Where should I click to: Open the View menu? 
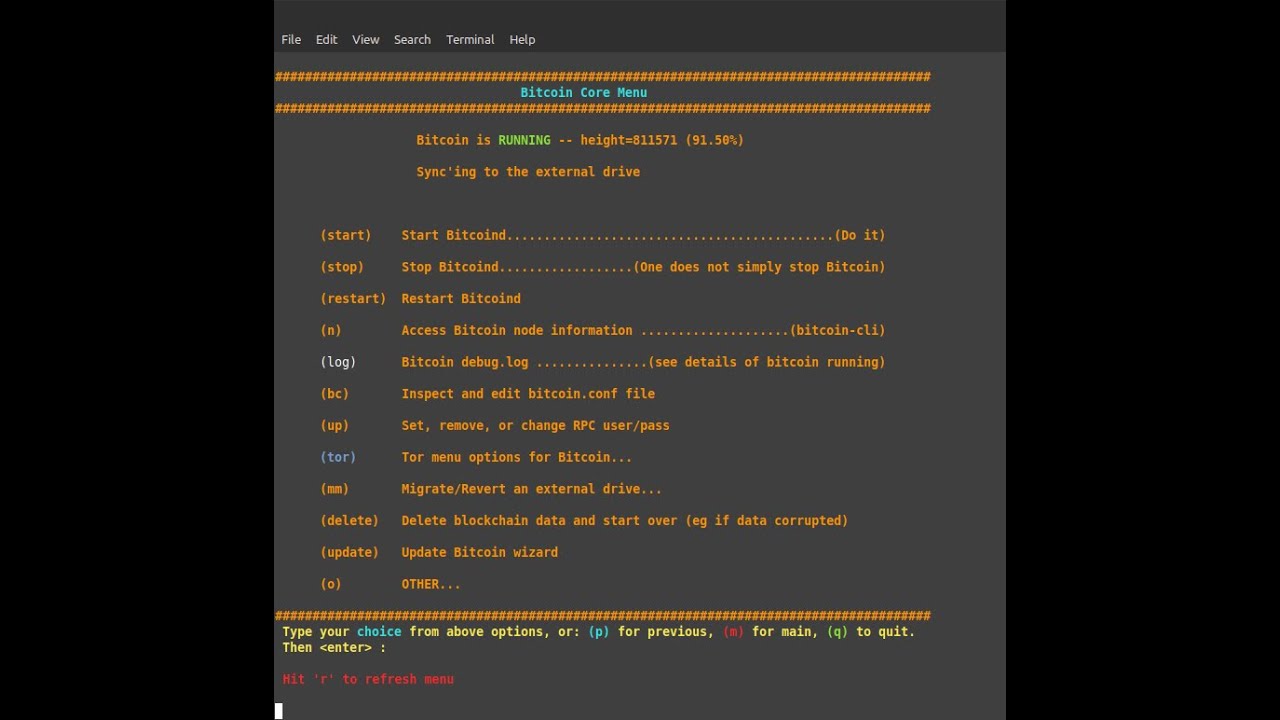click(365, 40)
